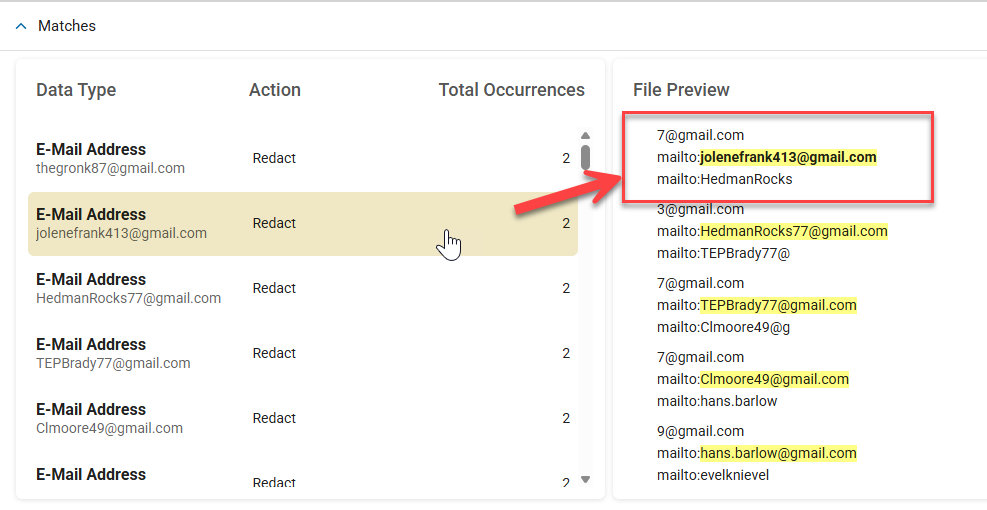Click highlighted jolenefrank413@gmail.com in File Preview
The width and height of the screenshot is (987, 510).
click(x=788, y=157)
